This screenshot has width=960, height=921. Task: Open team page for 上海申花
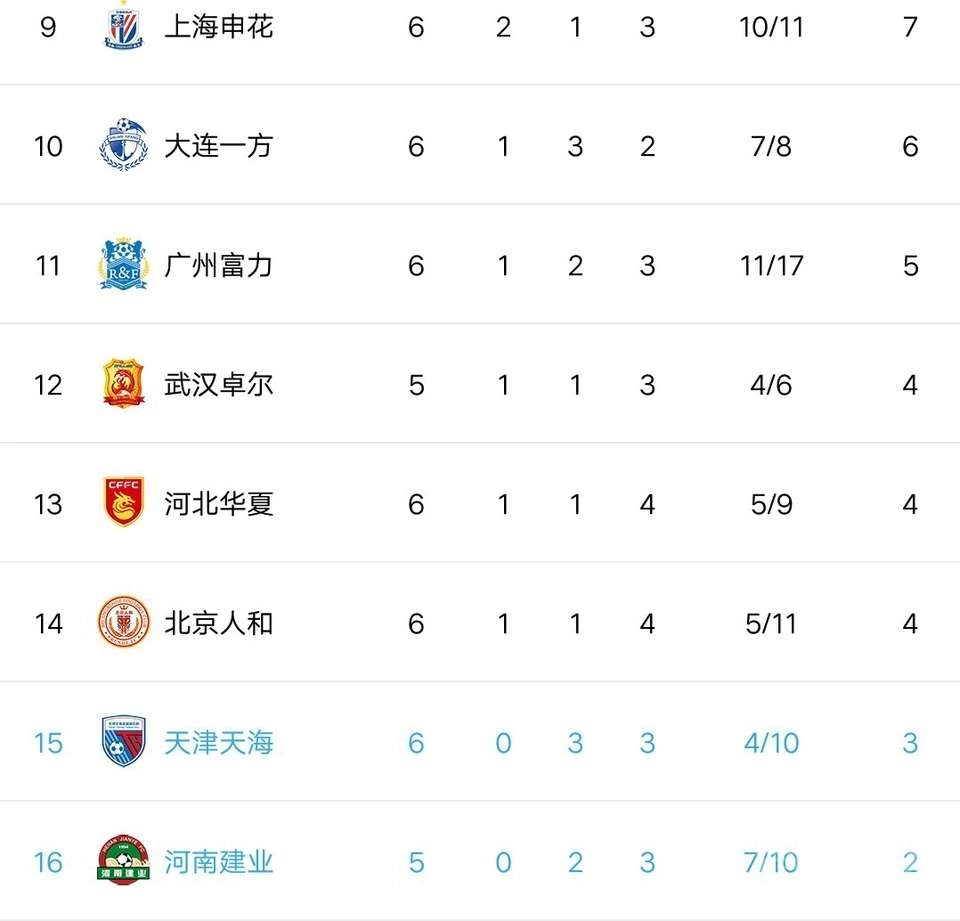coord(218,27)
